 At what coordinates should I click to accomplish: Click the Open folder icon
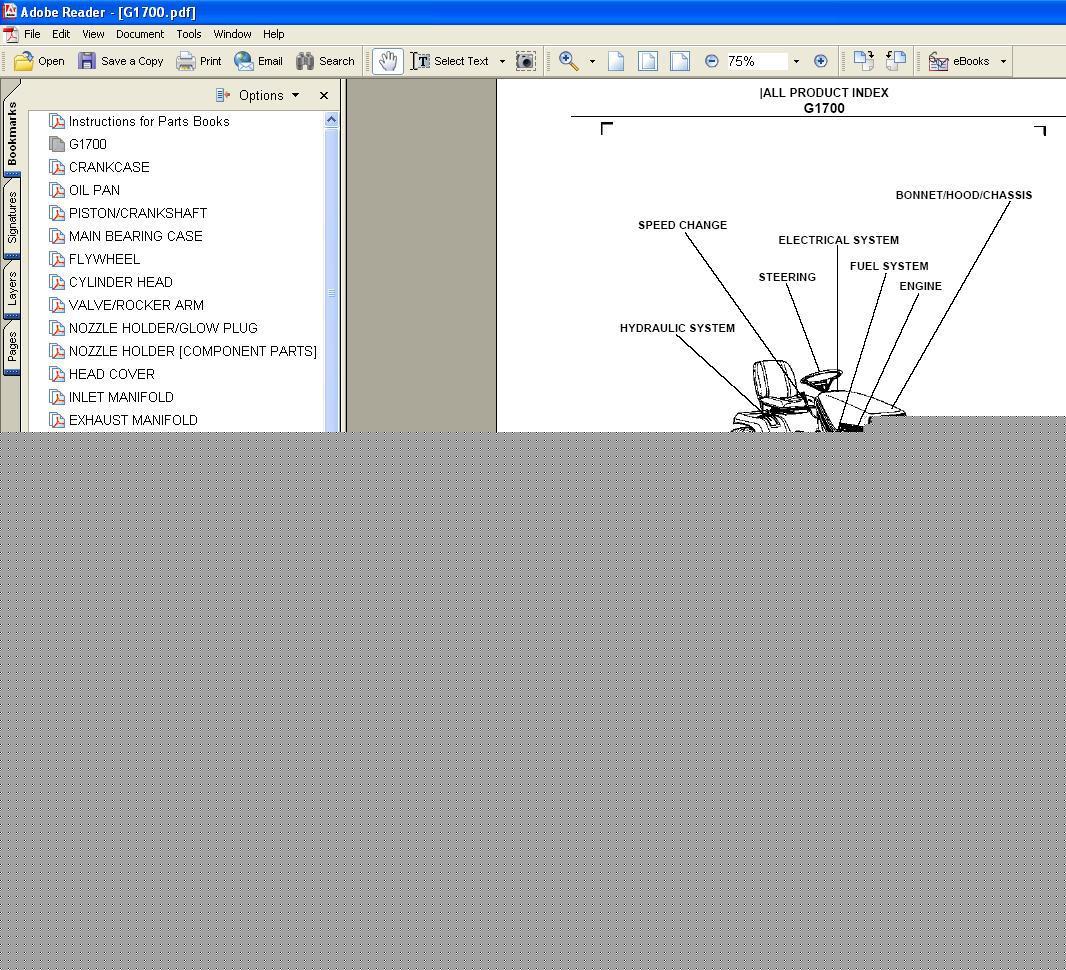click(23, 61)
